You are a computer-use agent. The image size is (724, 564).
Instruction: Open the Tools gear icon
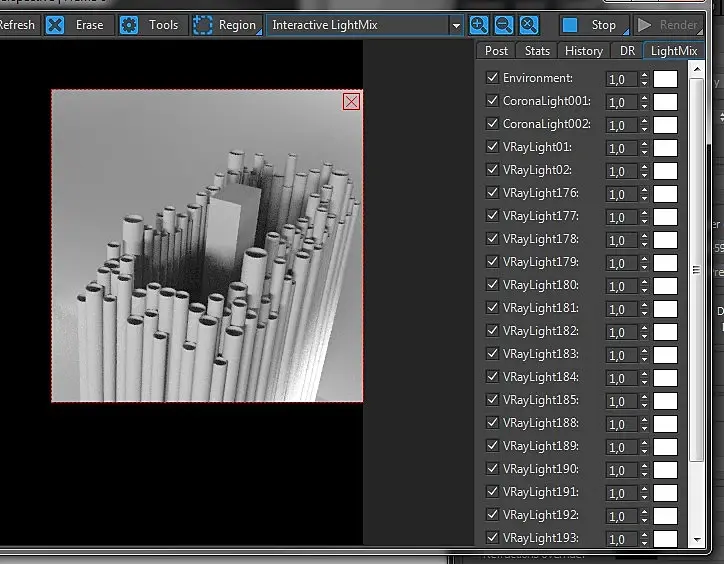tap(129, 25)
